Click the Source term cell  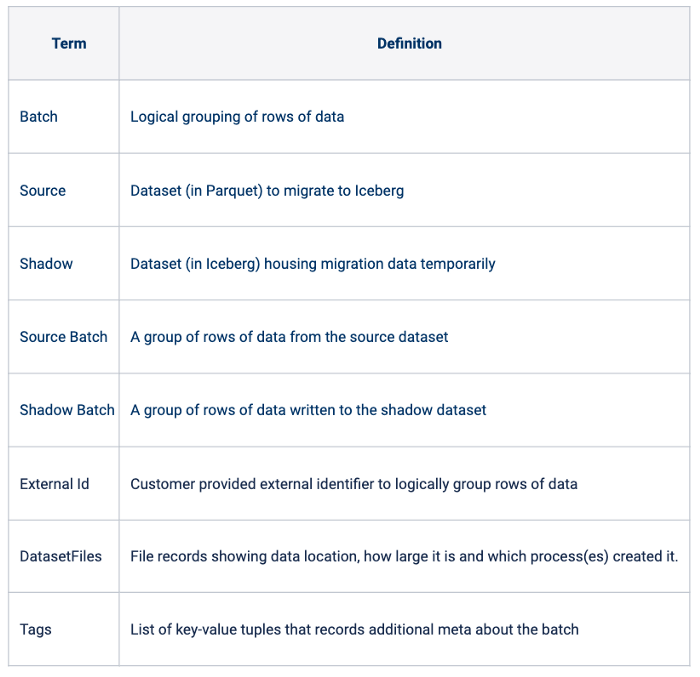43,190
